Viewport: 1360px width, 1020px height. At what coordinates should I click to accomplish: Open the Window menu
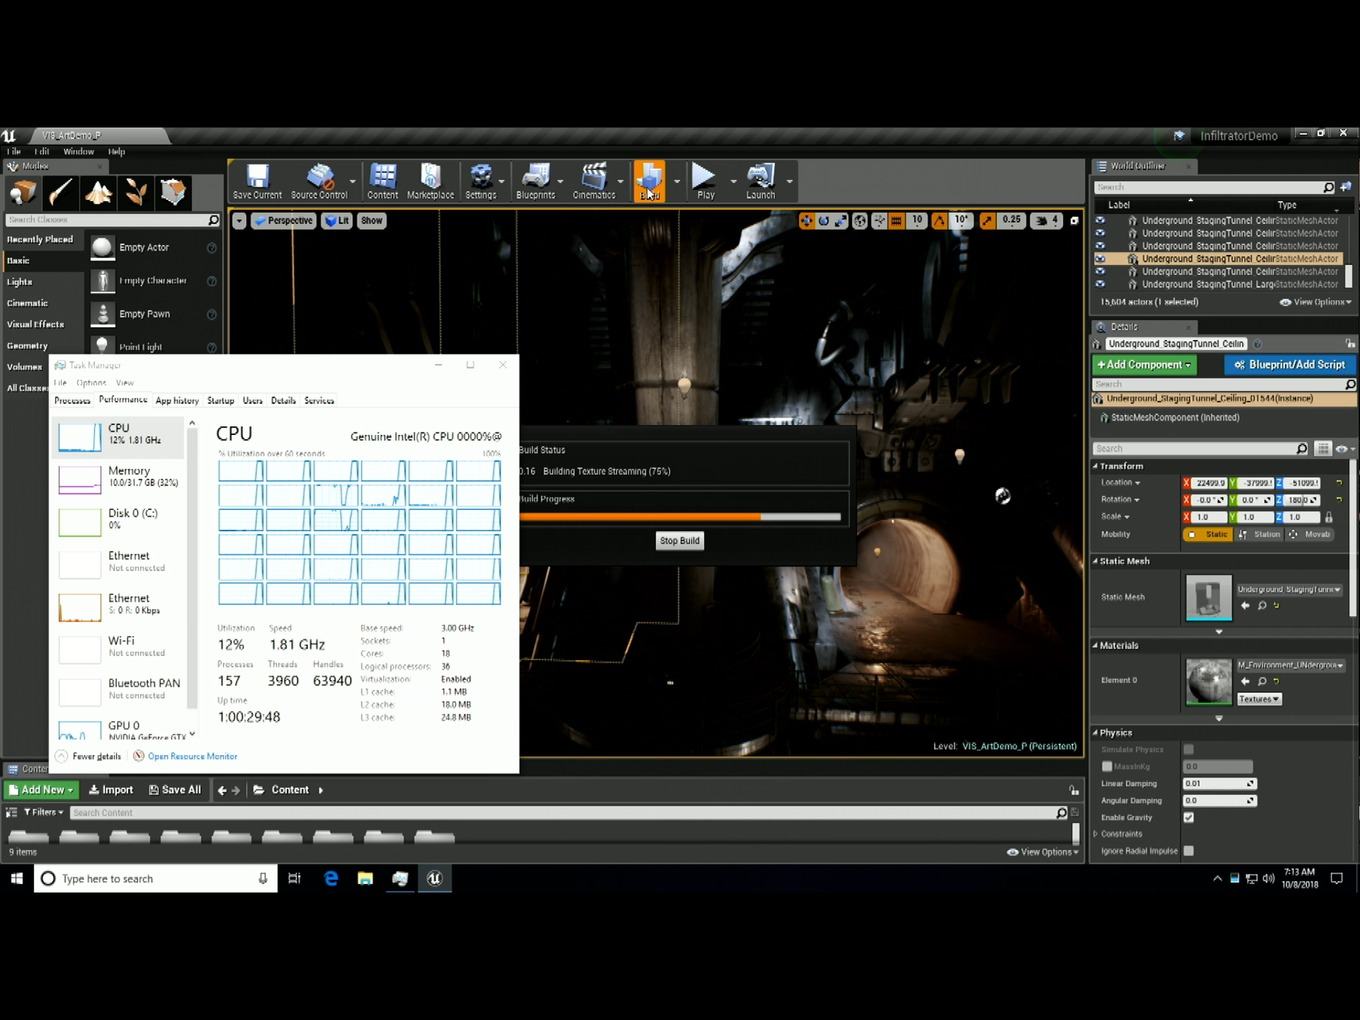coord(78,152)
